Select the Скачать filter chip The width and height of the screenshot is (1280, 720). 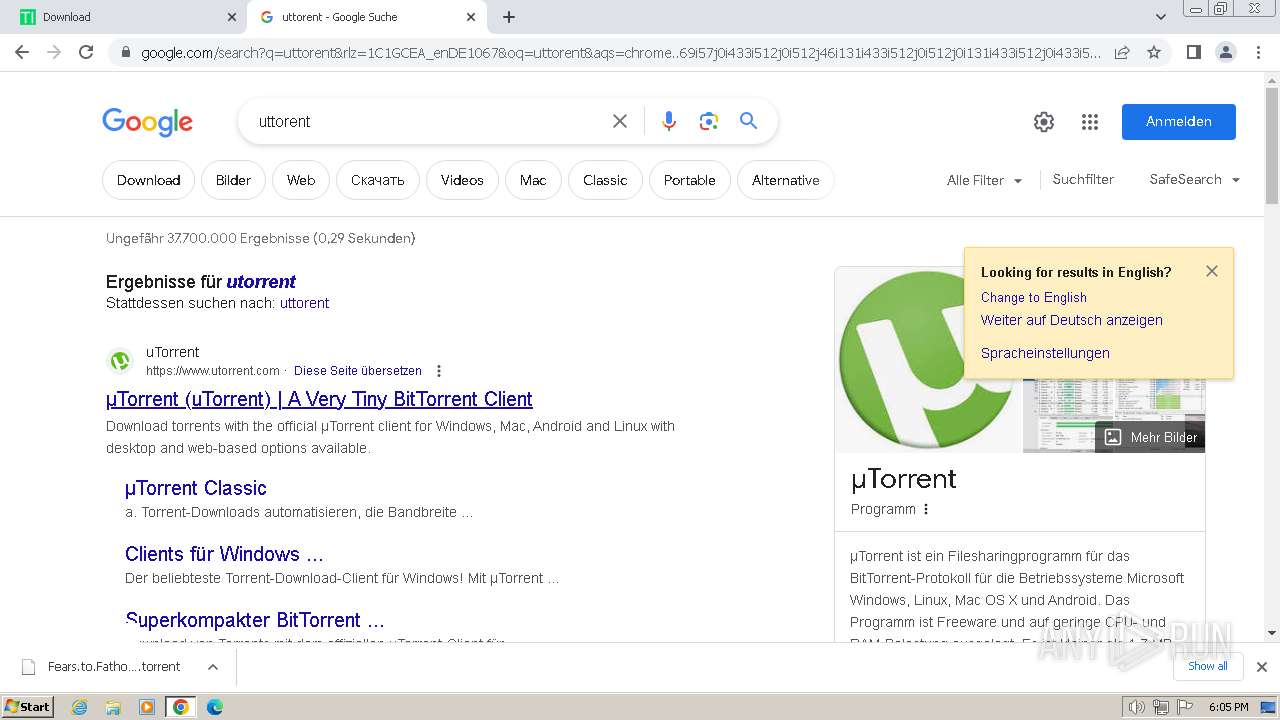click(x=378, y=180)
